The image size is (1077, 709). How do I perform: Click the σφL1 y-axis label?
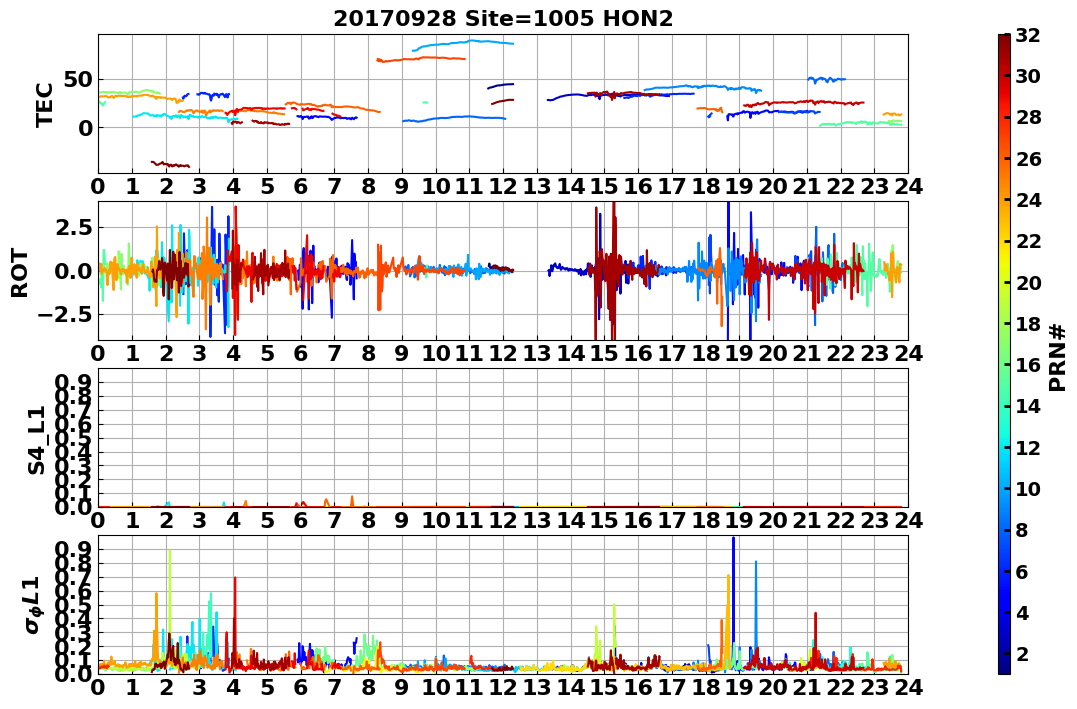click(34, 605)
